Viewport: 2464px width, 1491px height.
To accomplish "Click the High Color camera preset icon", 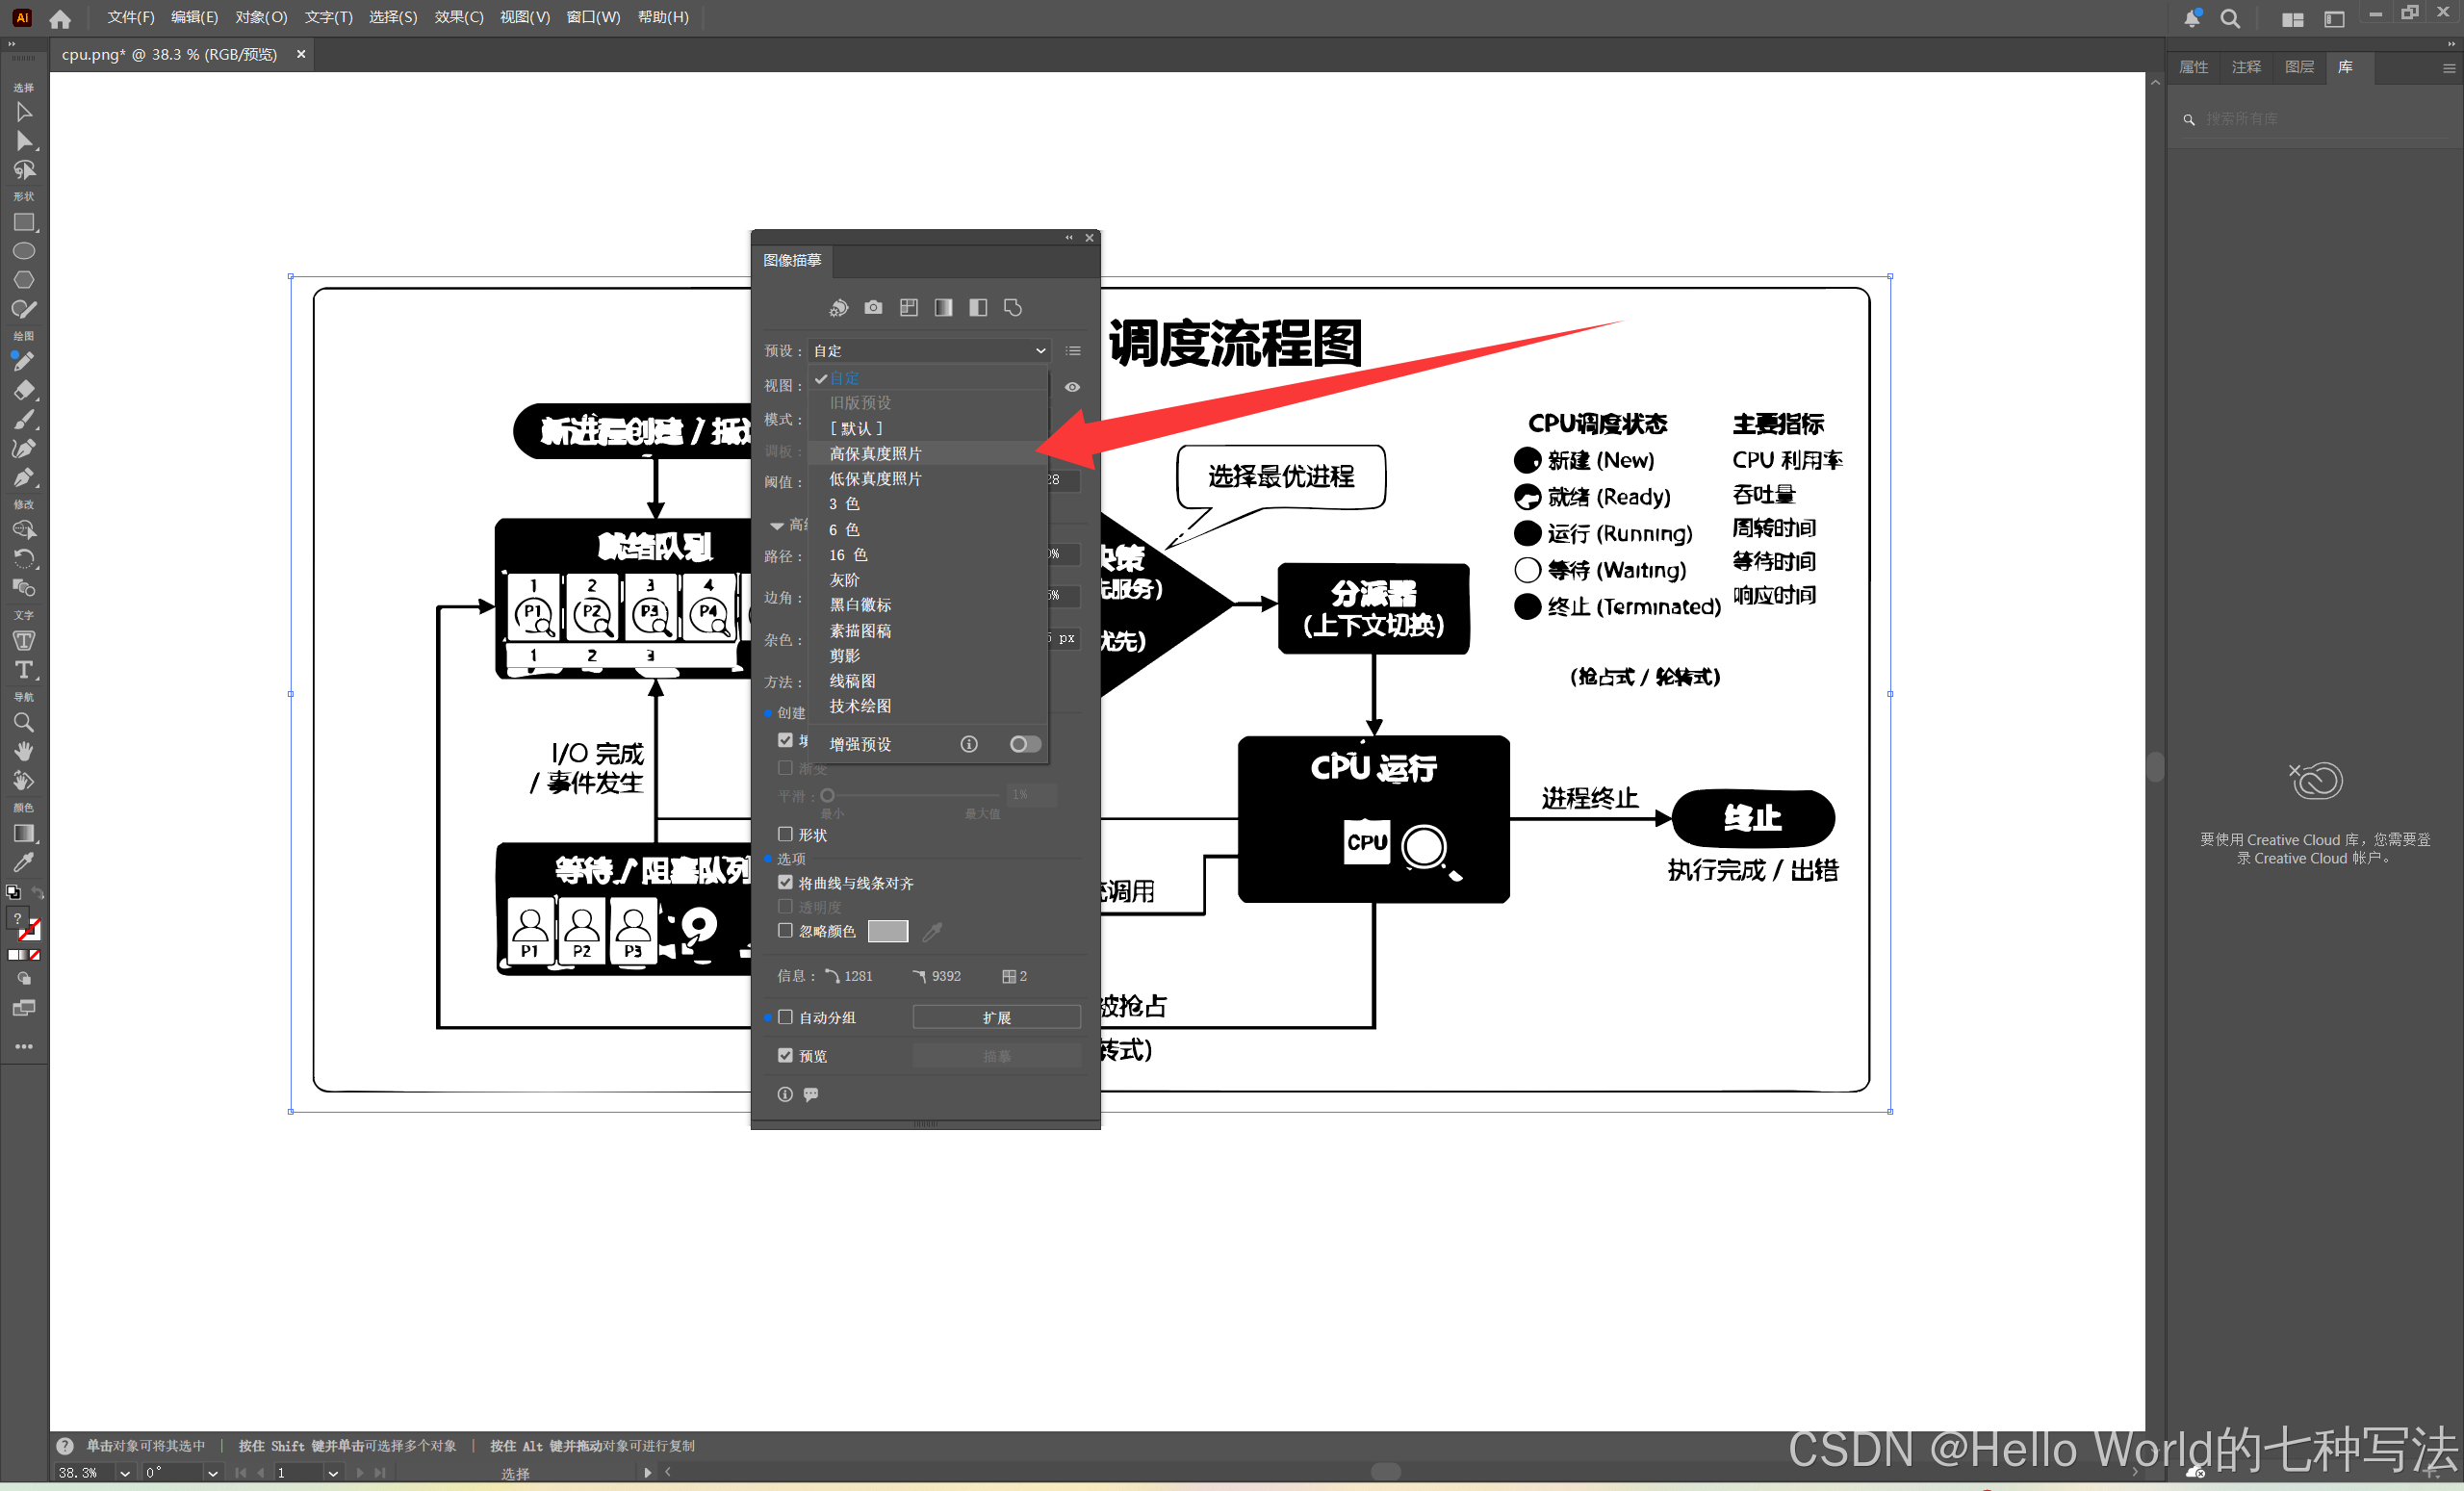I will [873, 308].
